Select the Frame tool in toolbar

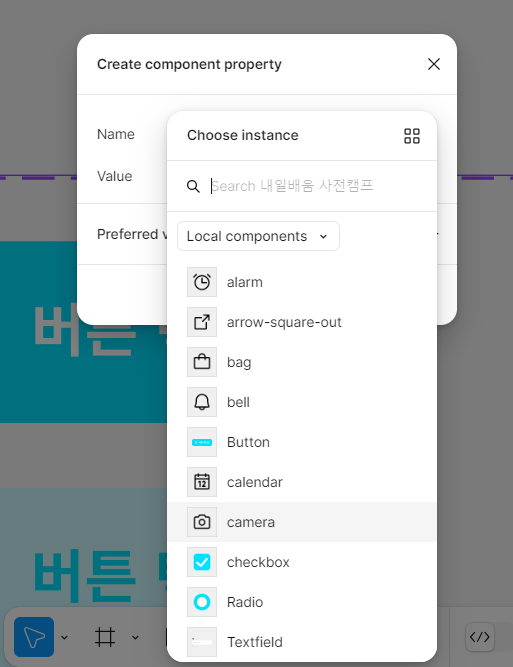[105, 637]
